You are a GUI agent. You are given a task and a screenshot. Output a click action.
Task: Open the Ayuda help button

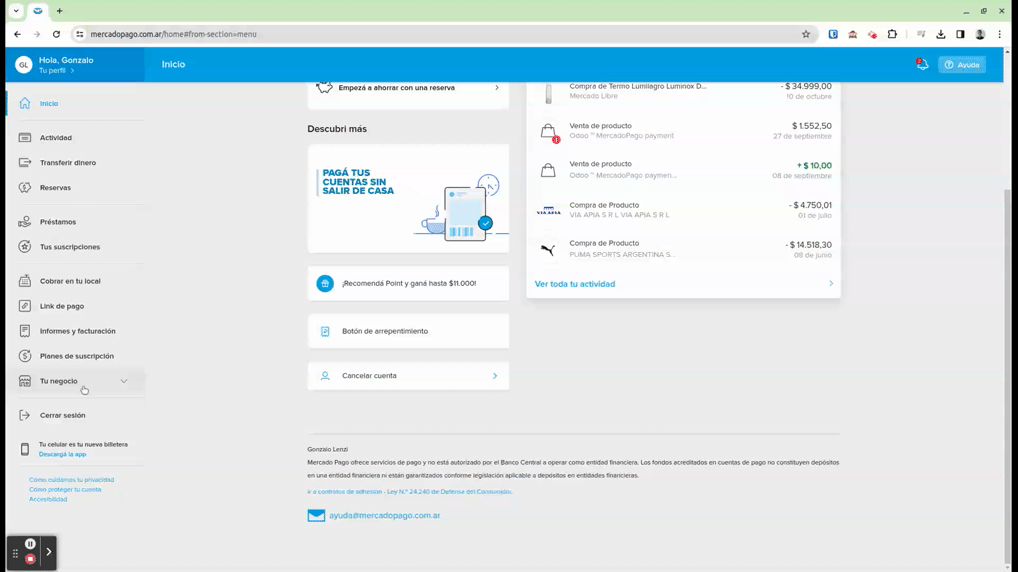(x=962, y=65)
